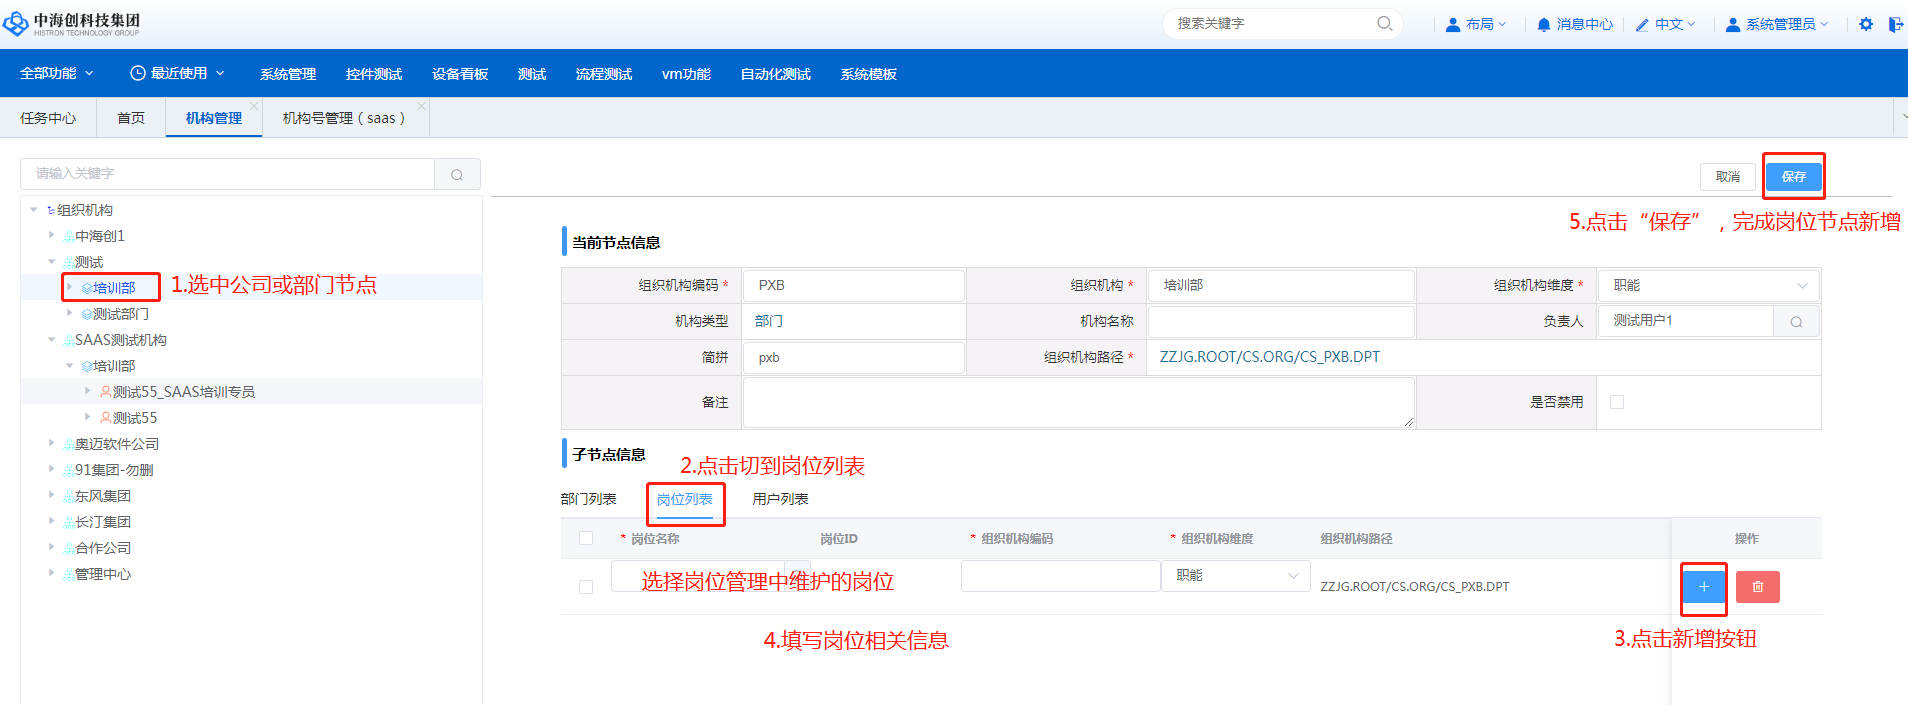The height and width of the screenshot is (705, 1908).
Task: Click the red trash delete button
Action: coord(1757,587)
